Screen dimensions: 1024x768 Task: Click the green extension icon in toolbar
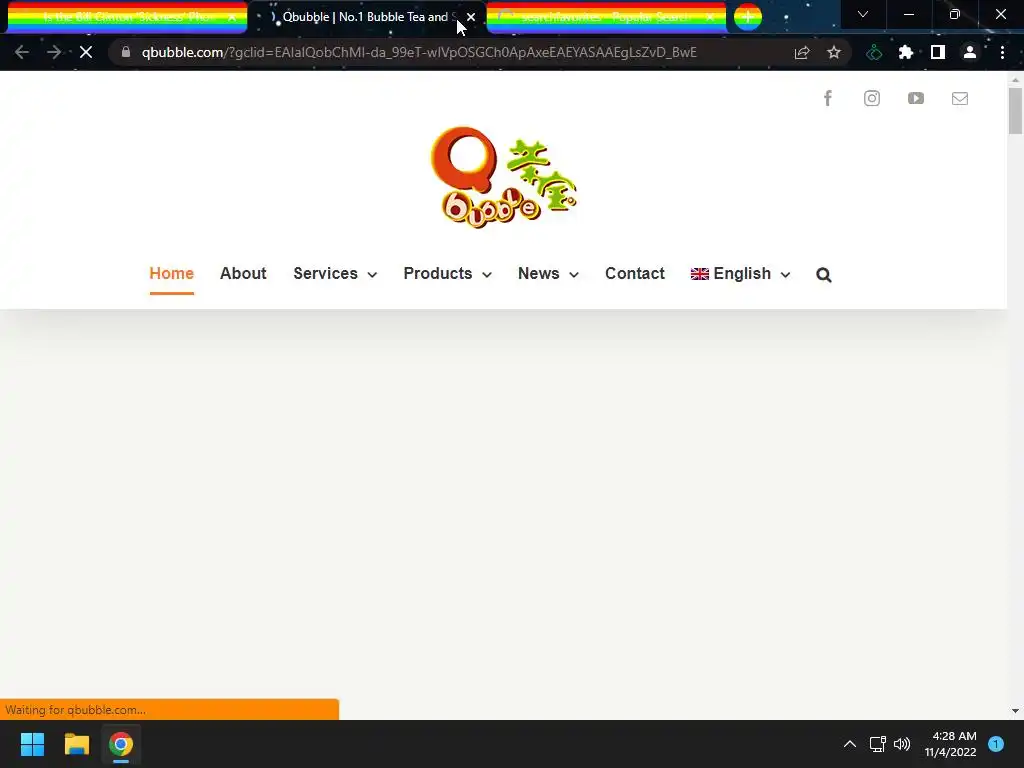(874, 52)
